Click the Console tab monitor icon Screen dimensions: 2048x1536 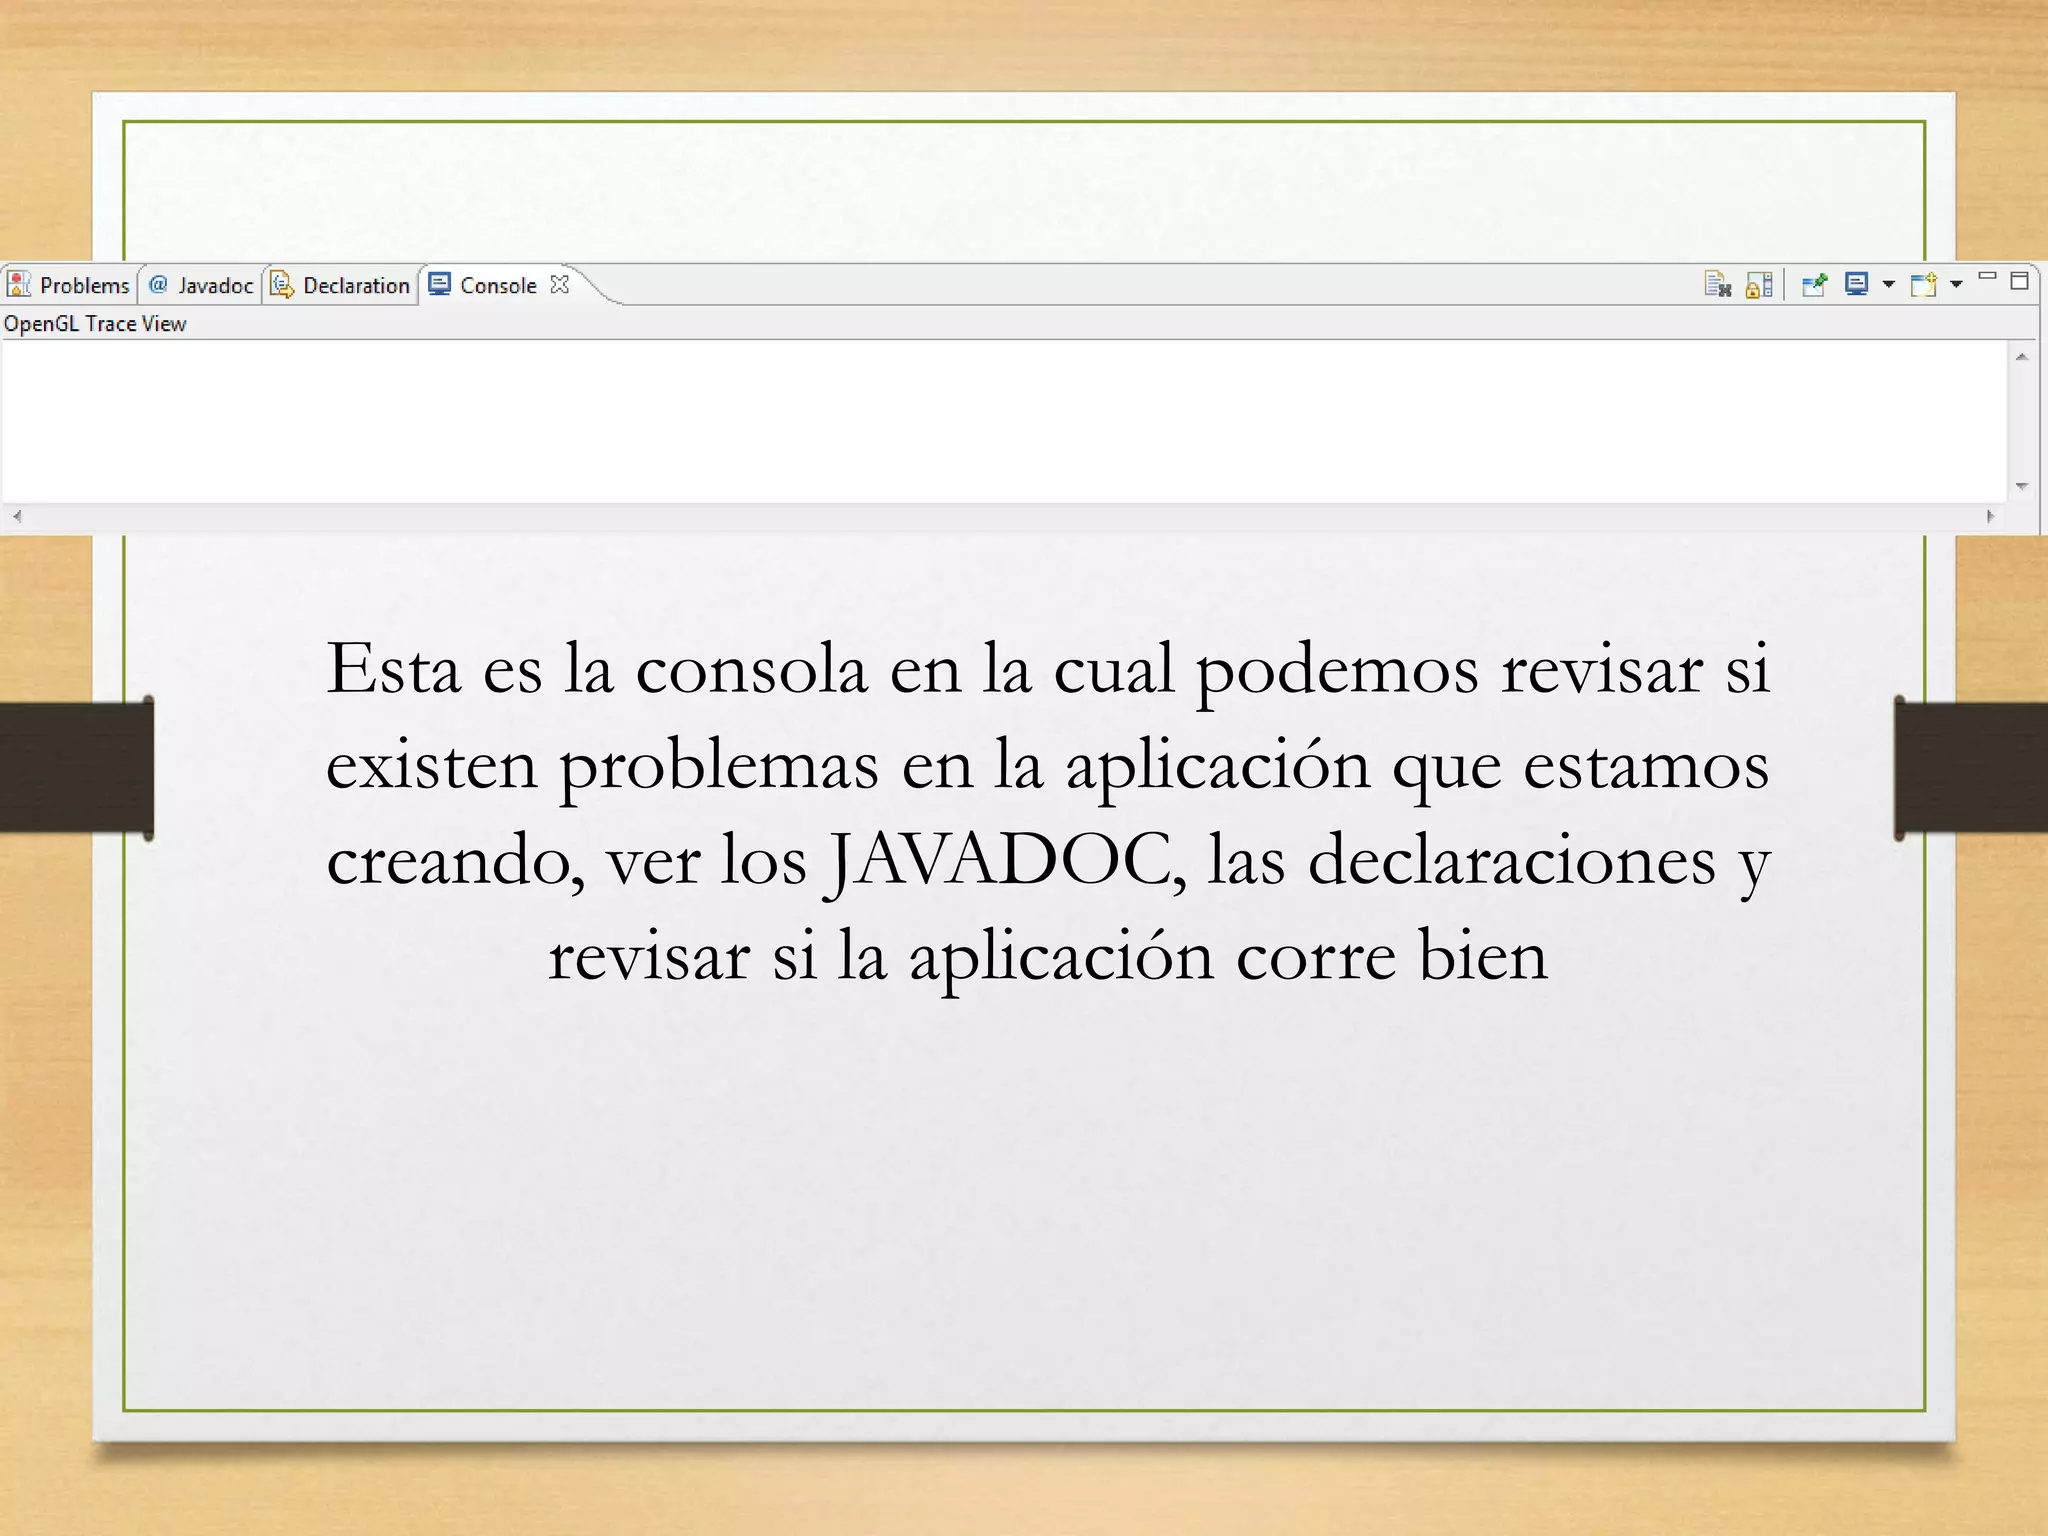439,284
